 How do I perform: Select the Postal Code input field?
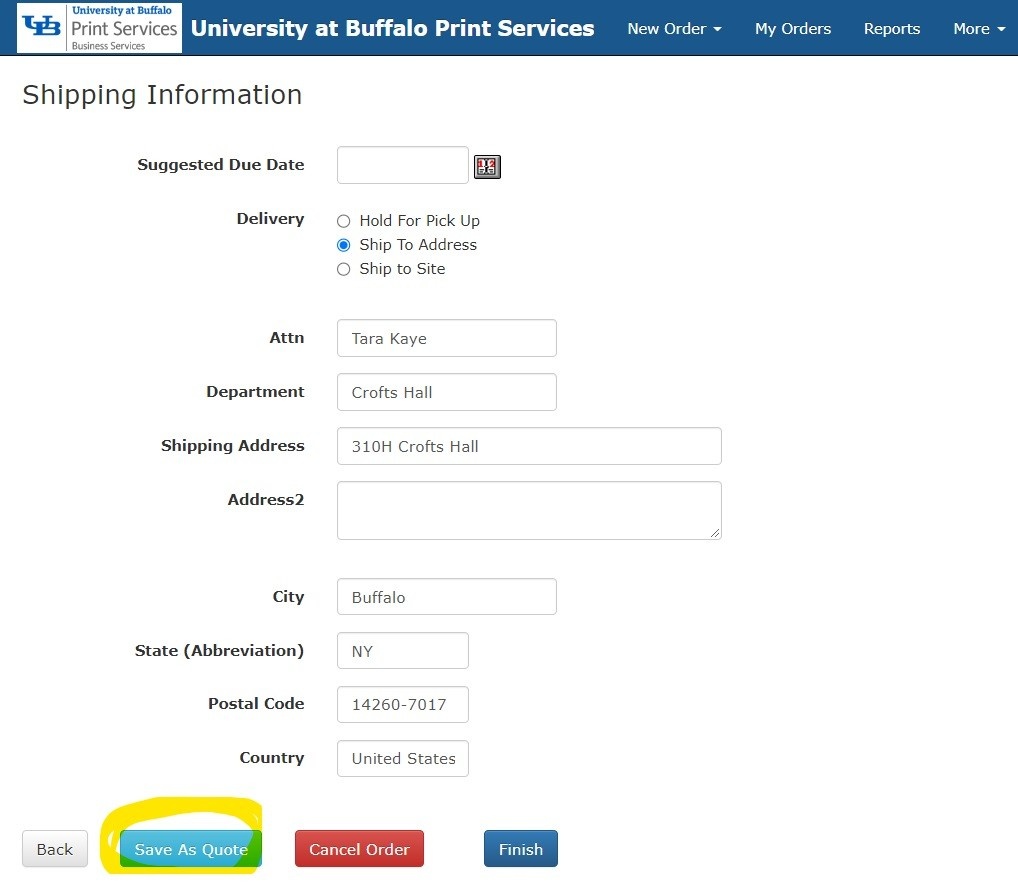coord(402,704)
